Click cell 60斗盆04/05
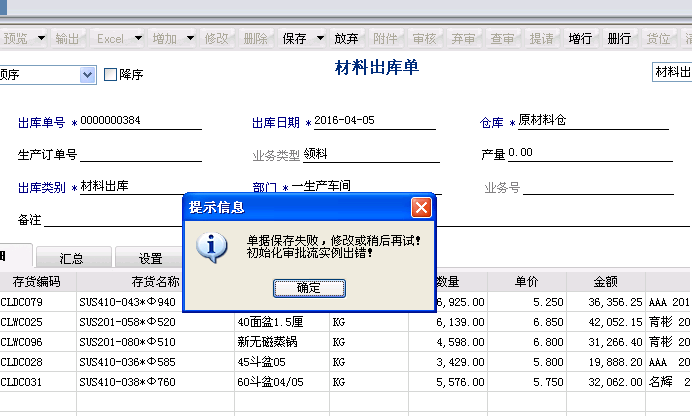Screen dimensions: 692x416 pos(282,382)
